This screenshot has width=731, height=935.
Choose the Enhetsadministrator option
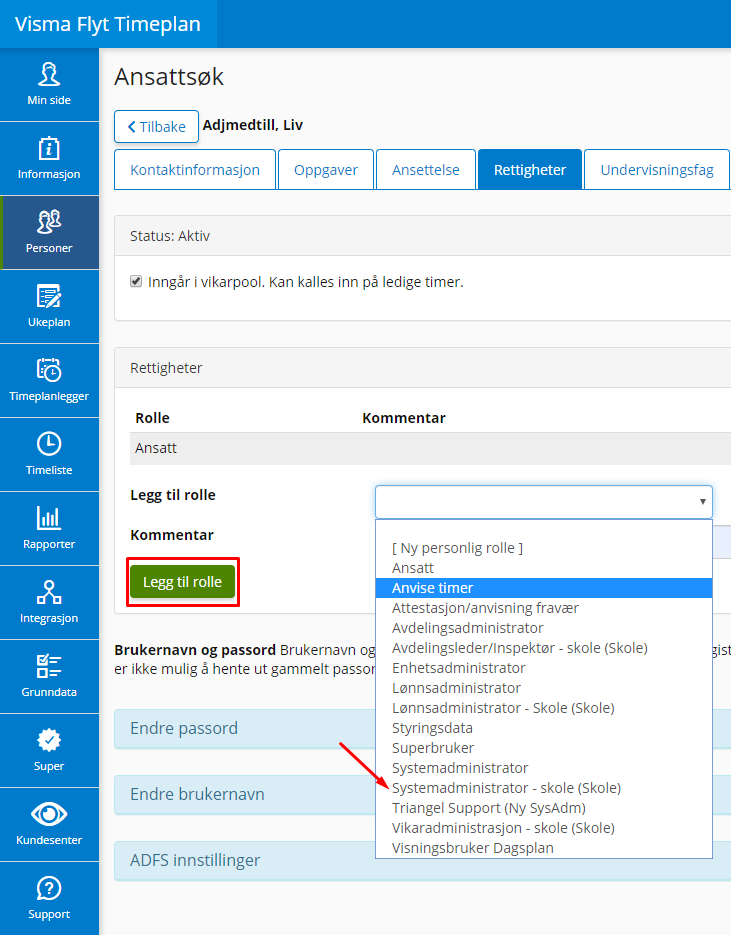[x=544, y=668]
